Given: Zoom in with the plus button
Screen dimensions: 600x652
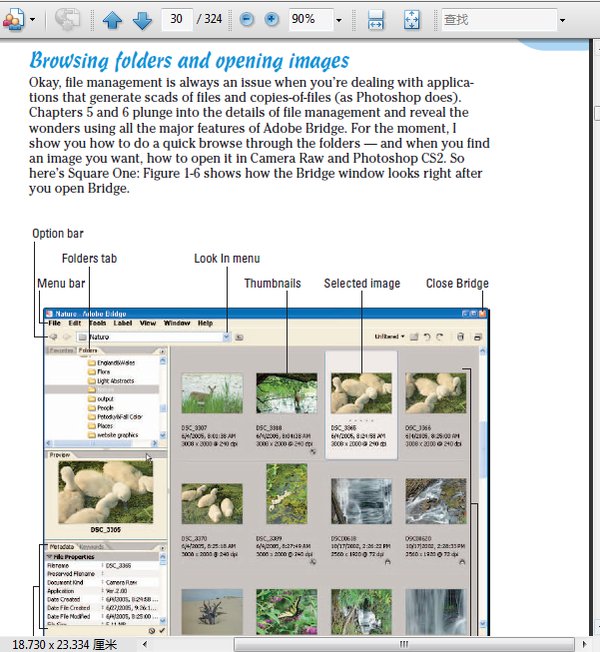Looking at the screenshot, I should click(272, 19).
